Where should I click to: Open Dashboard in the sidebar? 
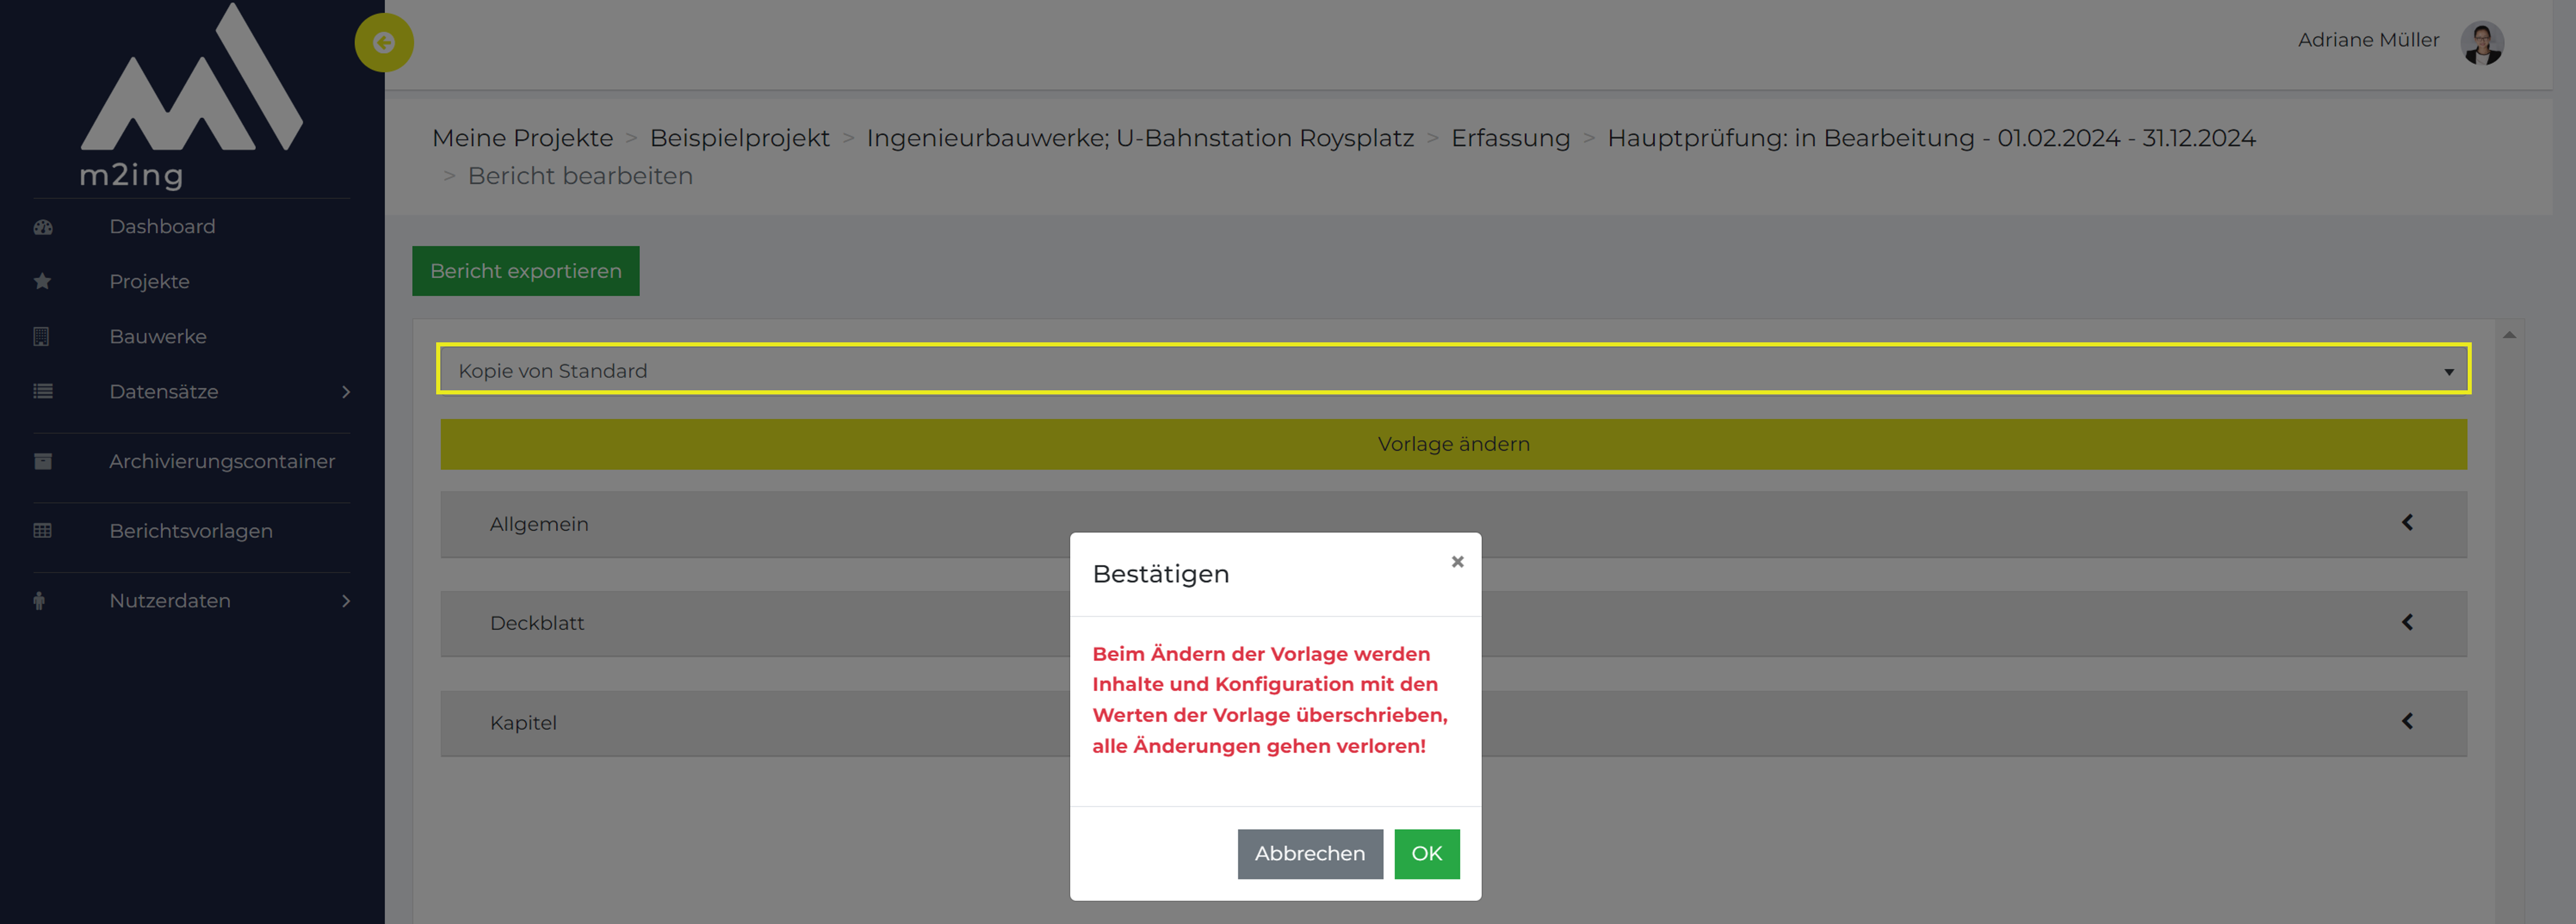coord(162,227)
